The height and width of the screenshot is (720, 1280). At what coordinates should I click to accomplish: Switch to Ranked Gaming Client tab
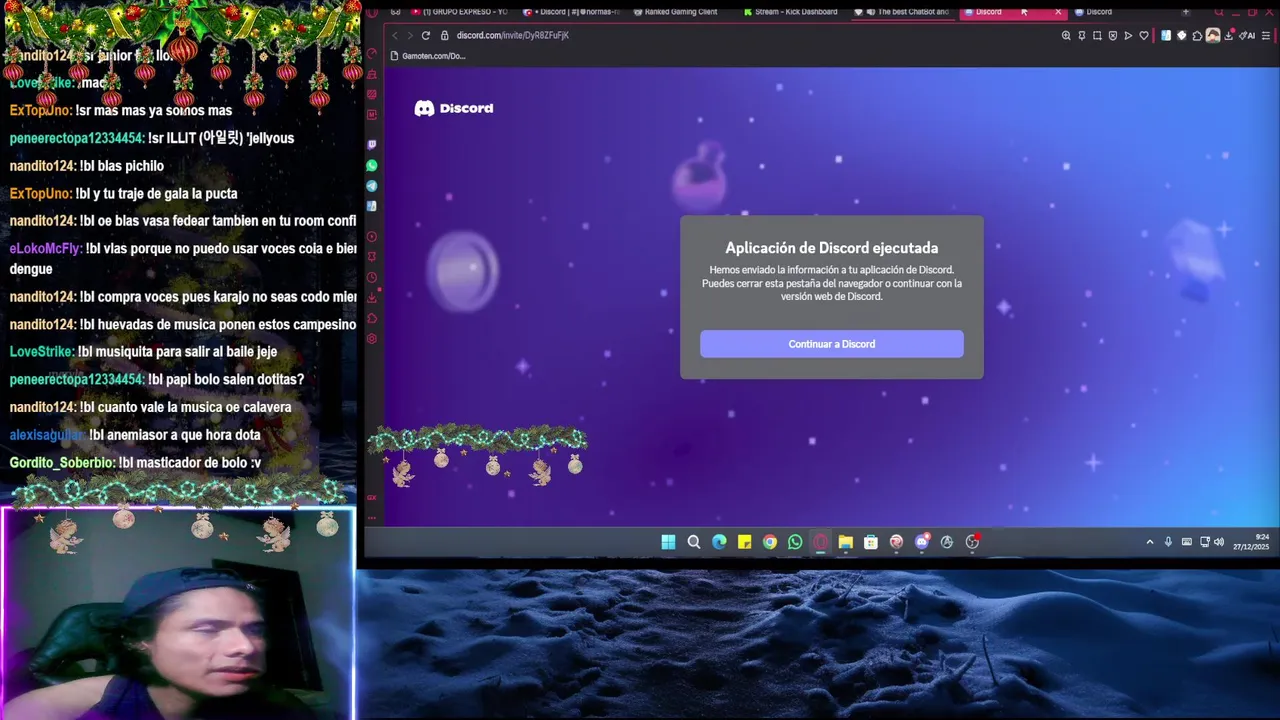(x=680, y=12)
